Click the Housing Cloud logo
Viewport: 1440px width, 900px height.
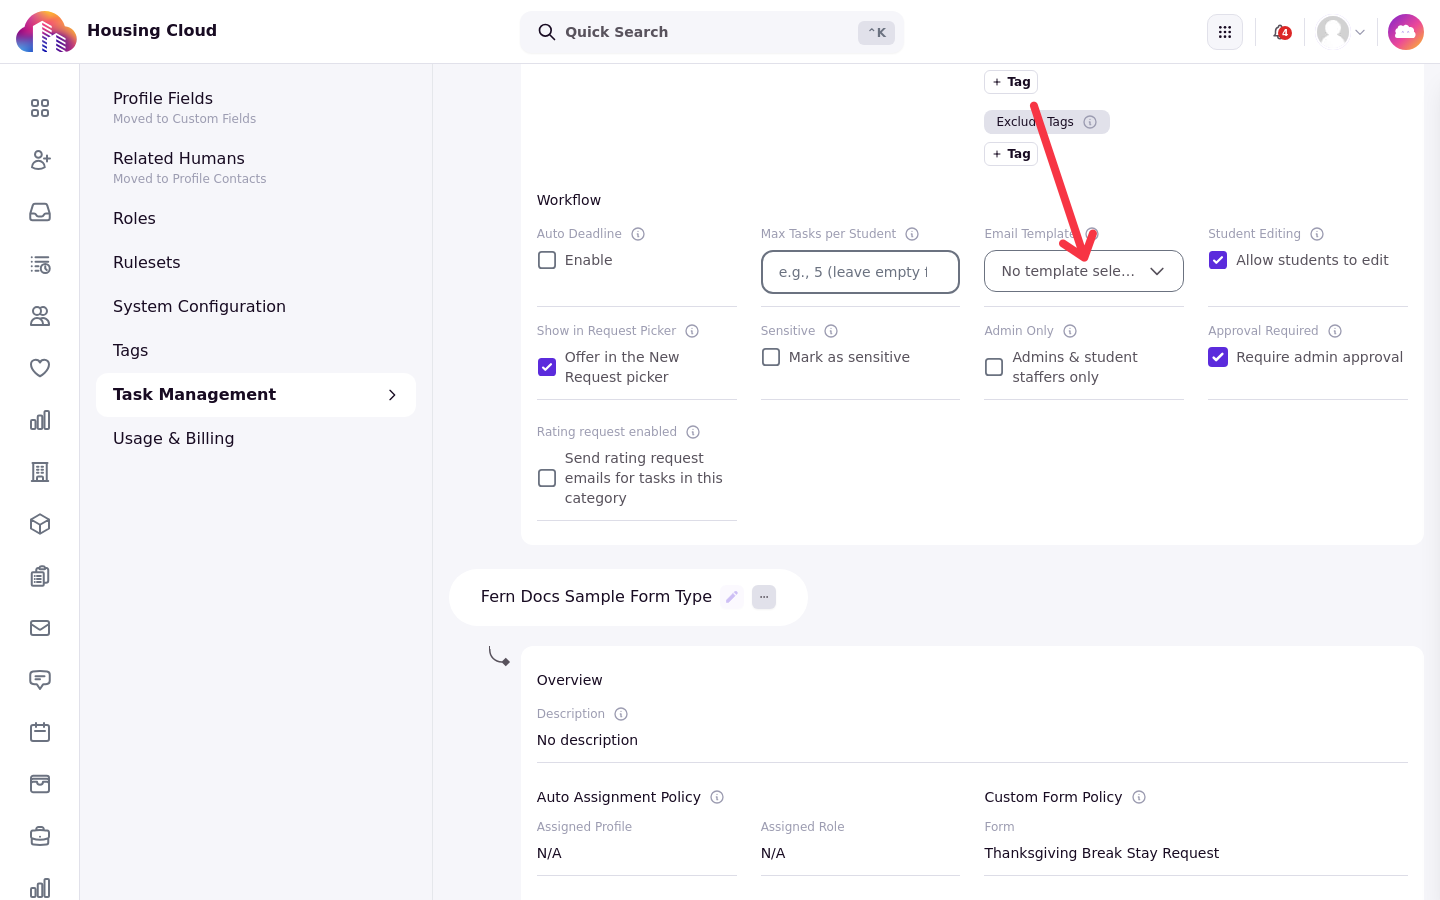point(46,32)
